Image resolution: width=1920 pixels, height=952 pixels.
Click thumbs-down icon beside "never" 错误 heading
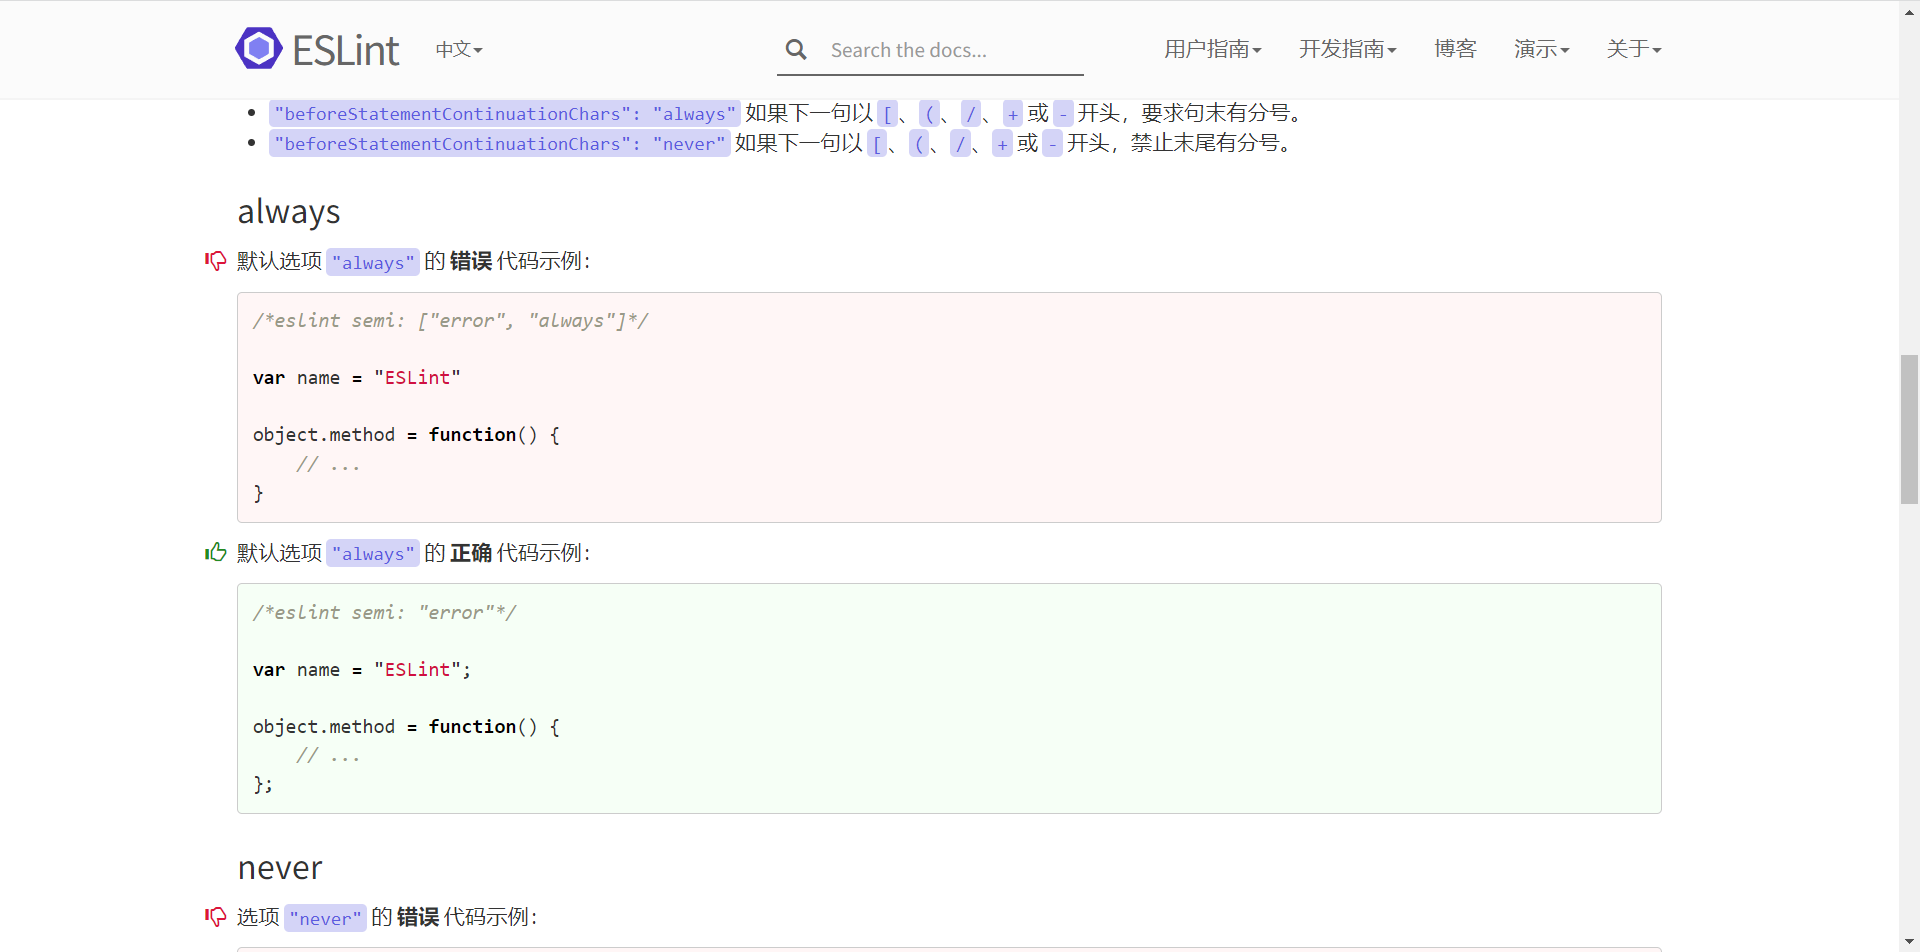(216, 916)
